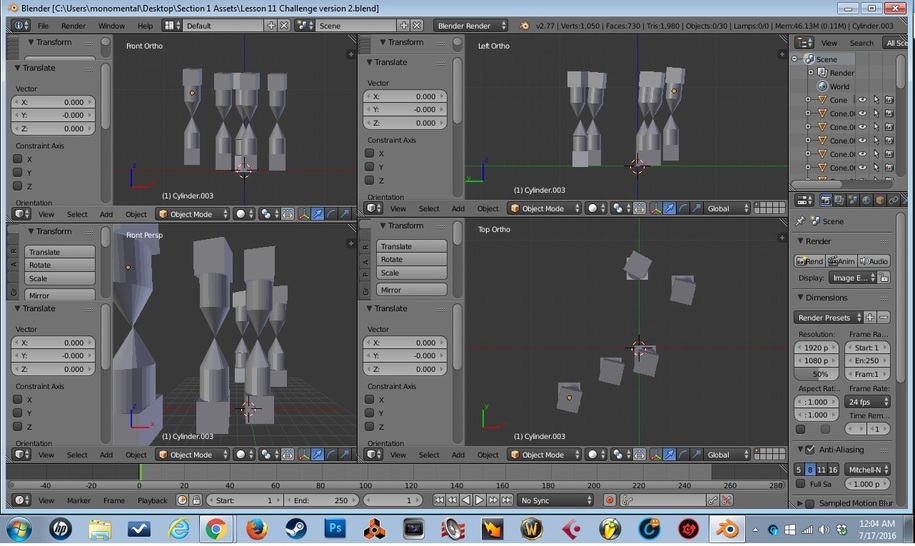Viewport: 915px width, 546px height.
Task: Click the Blender icon in the Windows taskbar
Action: click(x=729, y=527)
